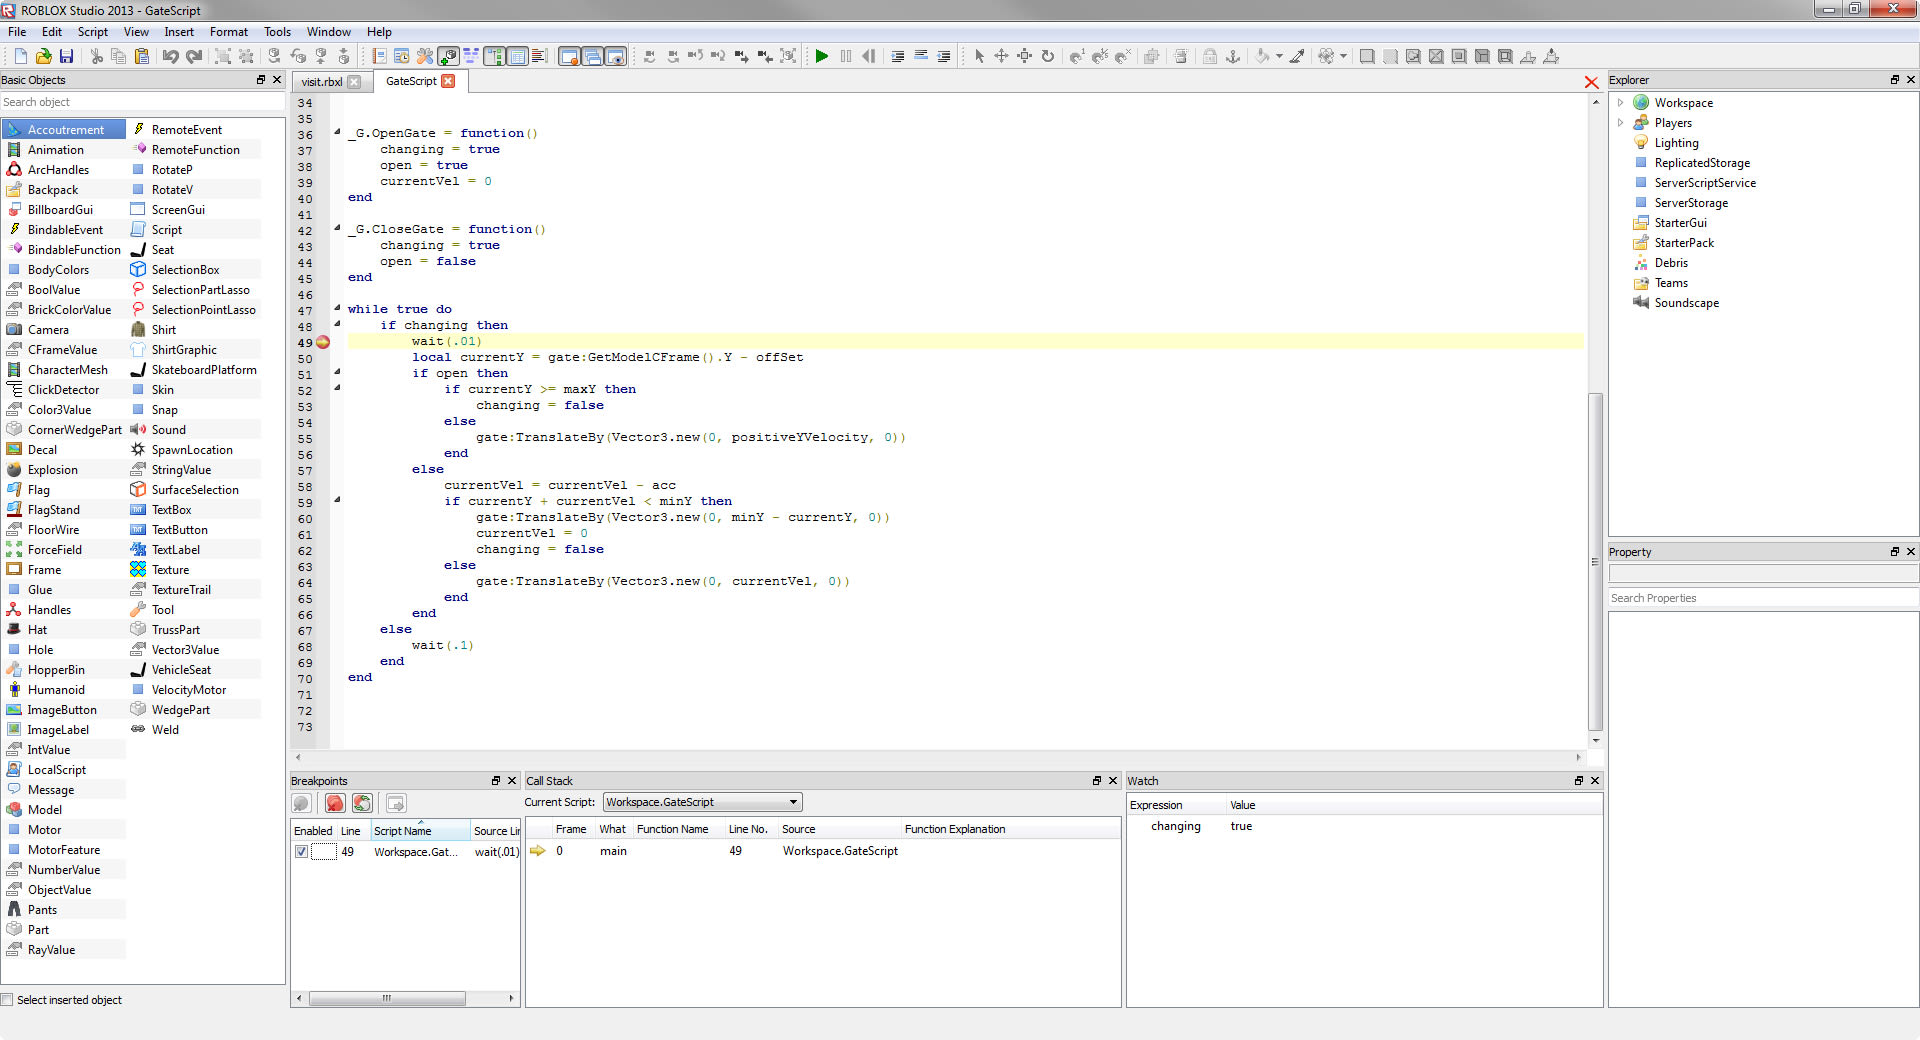Uncheck the Enabled checkbox for breakpoint 49
1920x1040 pixels.
301,852
